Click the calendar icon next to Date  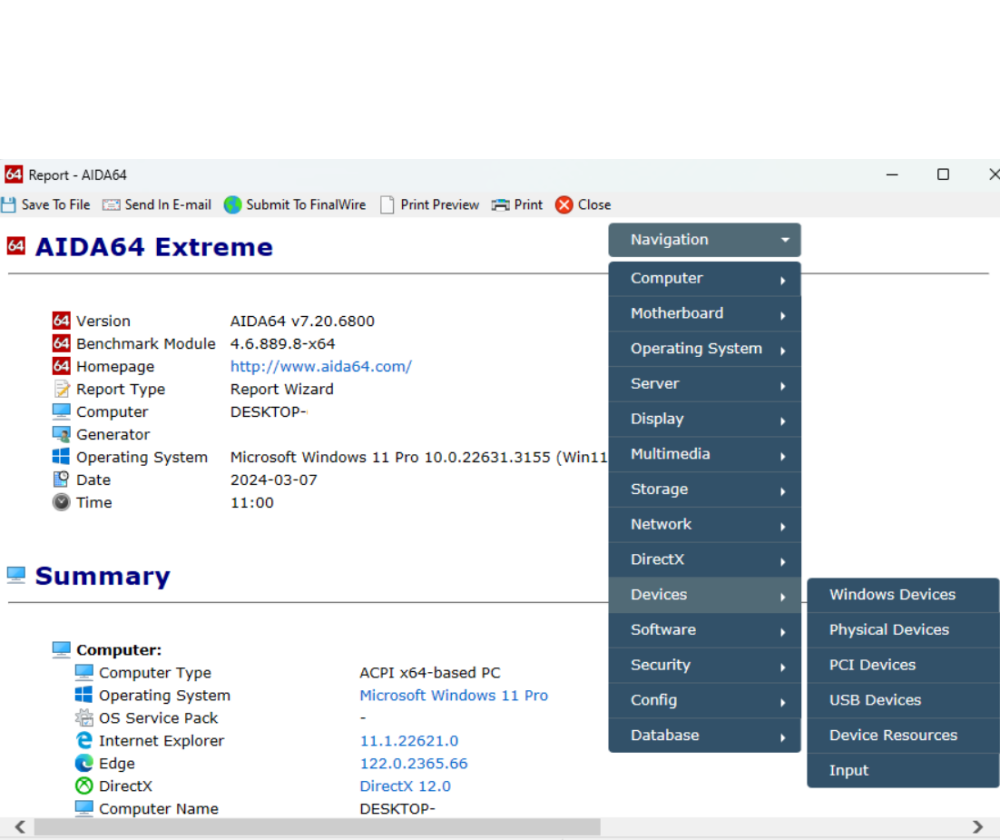(x=61, y=479)
